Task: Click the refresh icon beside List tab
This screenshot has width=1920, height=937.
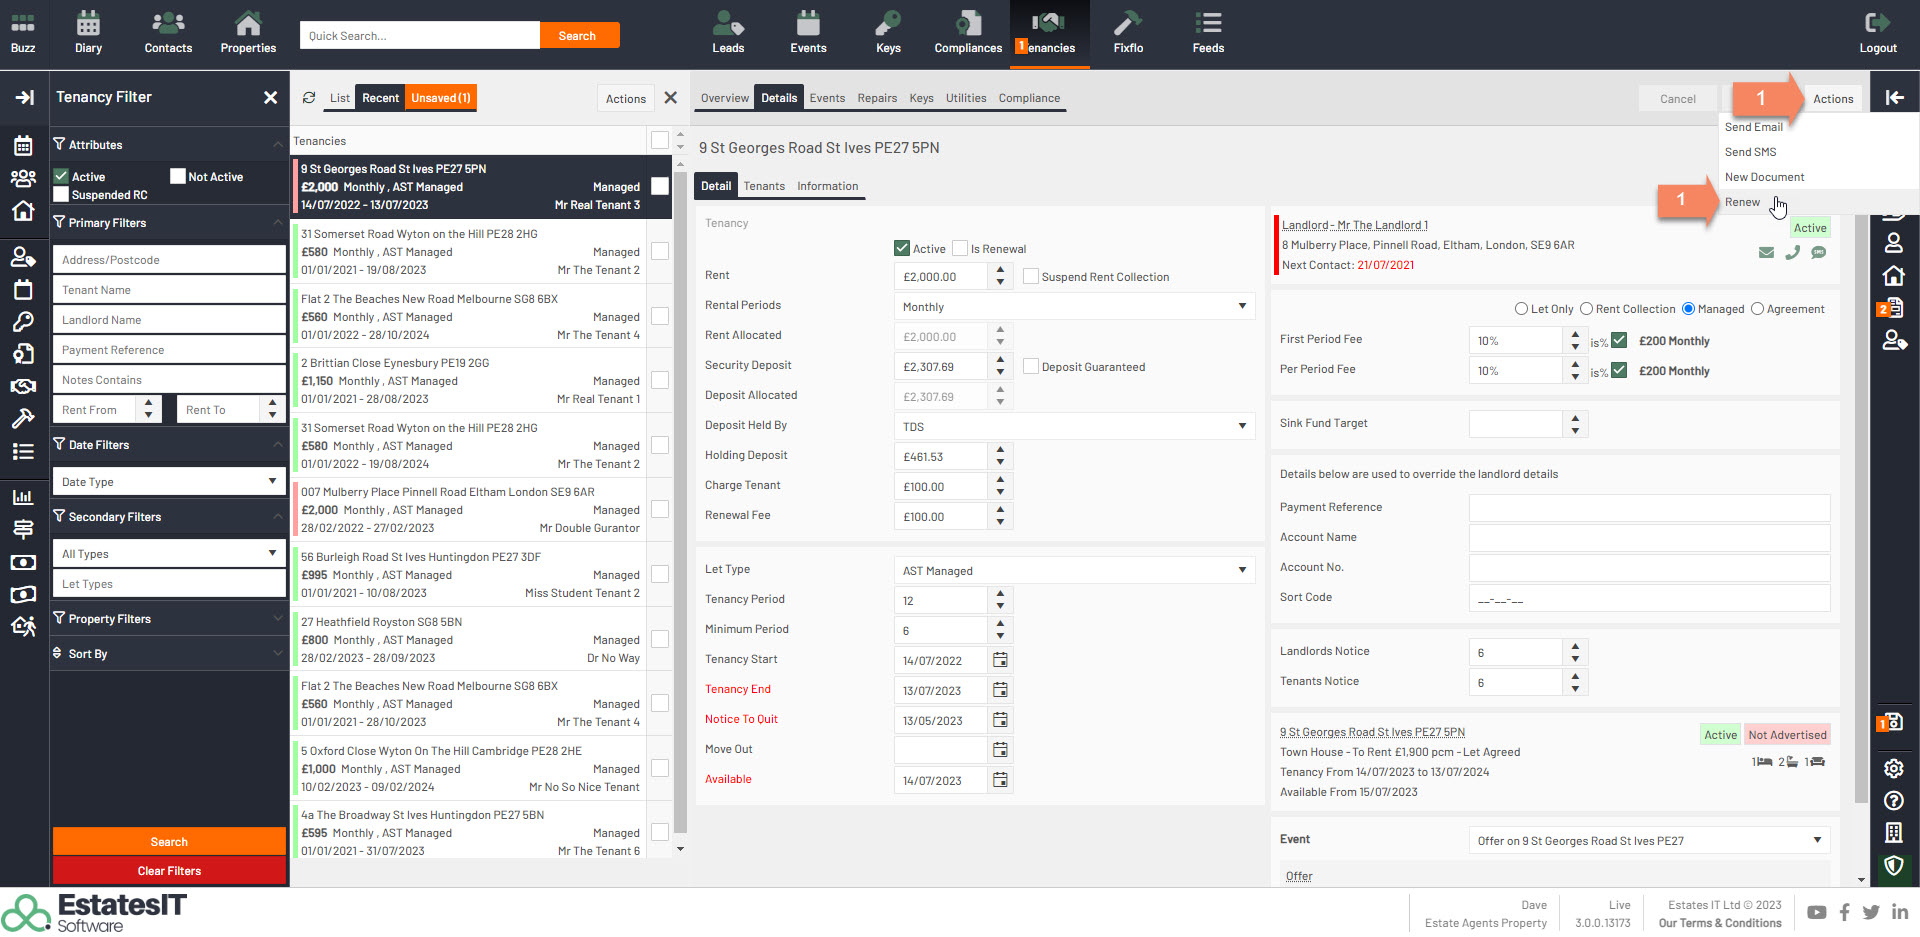Action: click(309, 98)
